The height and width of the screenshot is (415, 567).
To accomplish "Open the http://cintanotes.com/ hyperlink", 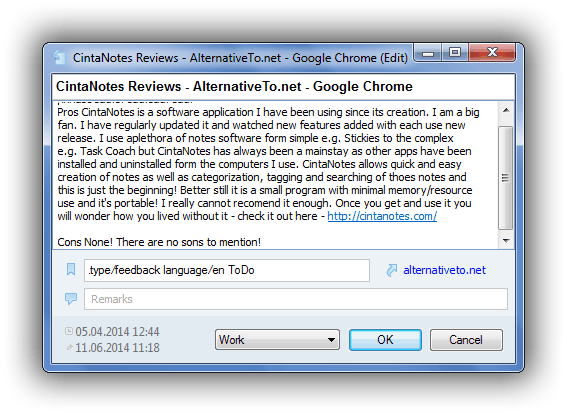I will [382, 216].
